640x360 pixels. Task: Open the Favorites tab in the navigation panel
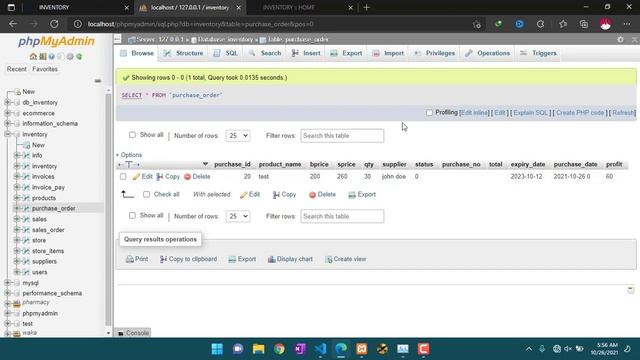[45, 69]
